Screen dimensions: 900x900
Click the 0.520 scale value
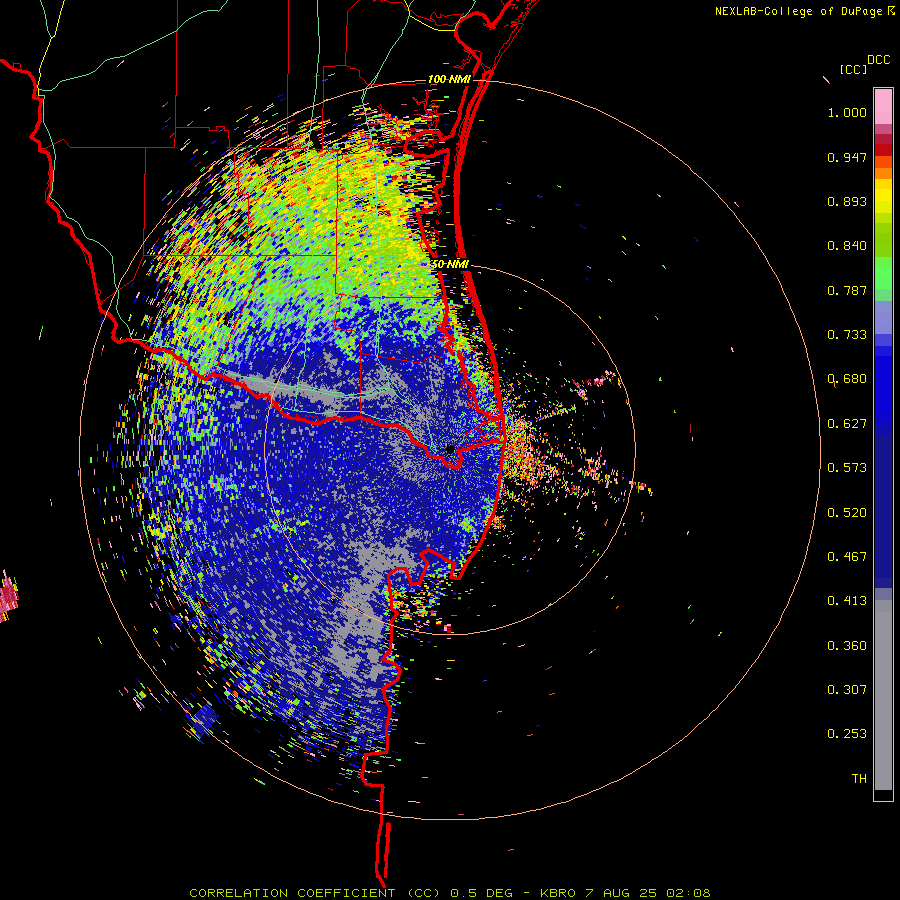click(x=847, y=513)
